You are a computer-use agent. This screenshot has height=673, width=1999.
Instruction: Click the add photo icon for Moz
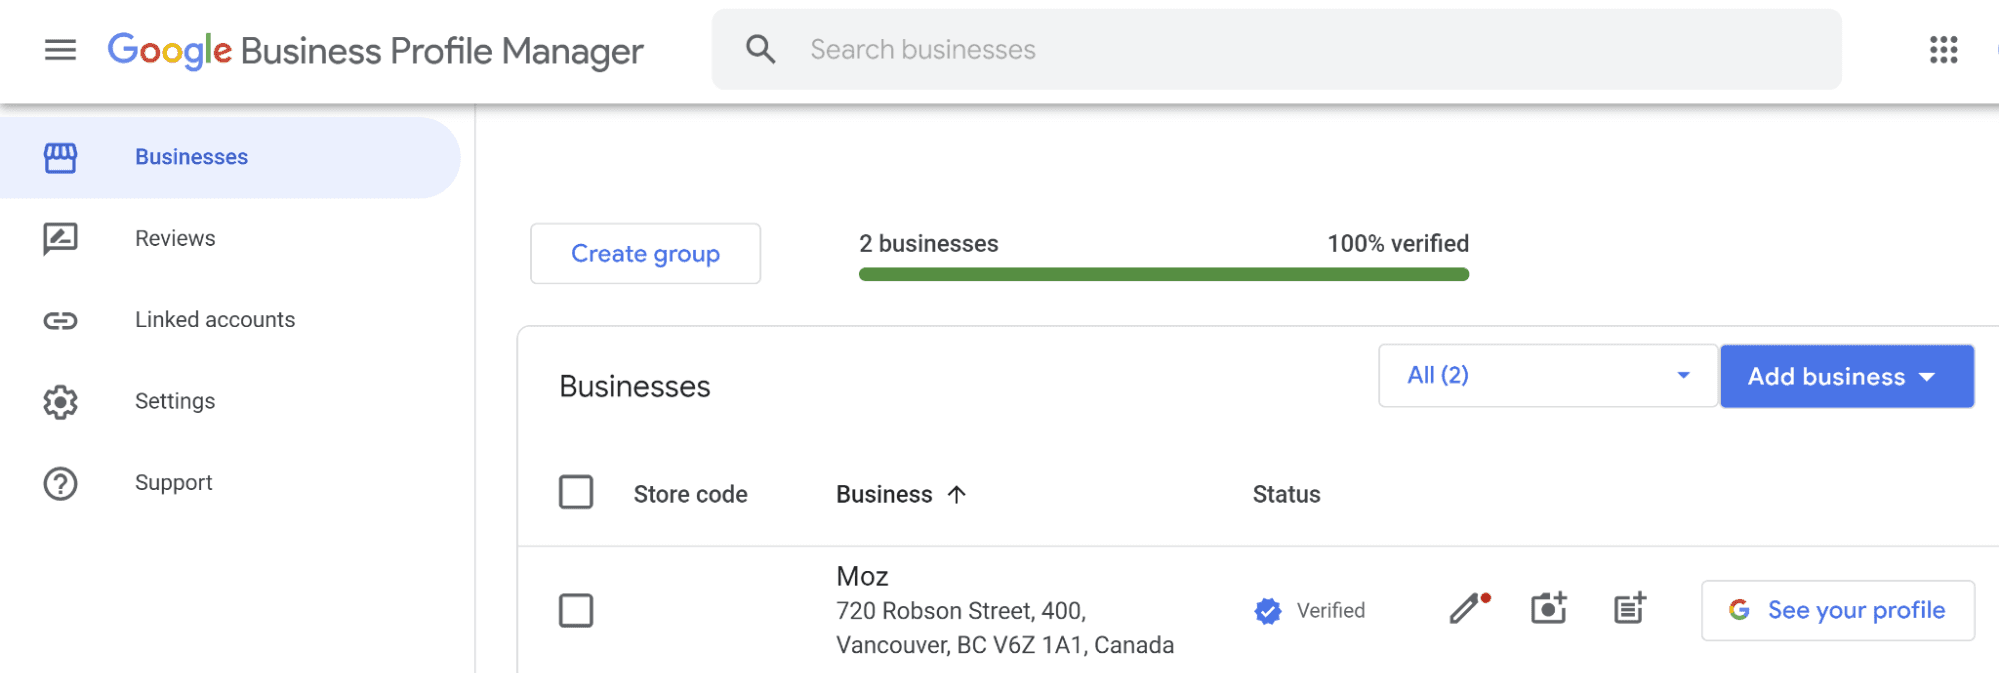click(x=1548, y=608)
